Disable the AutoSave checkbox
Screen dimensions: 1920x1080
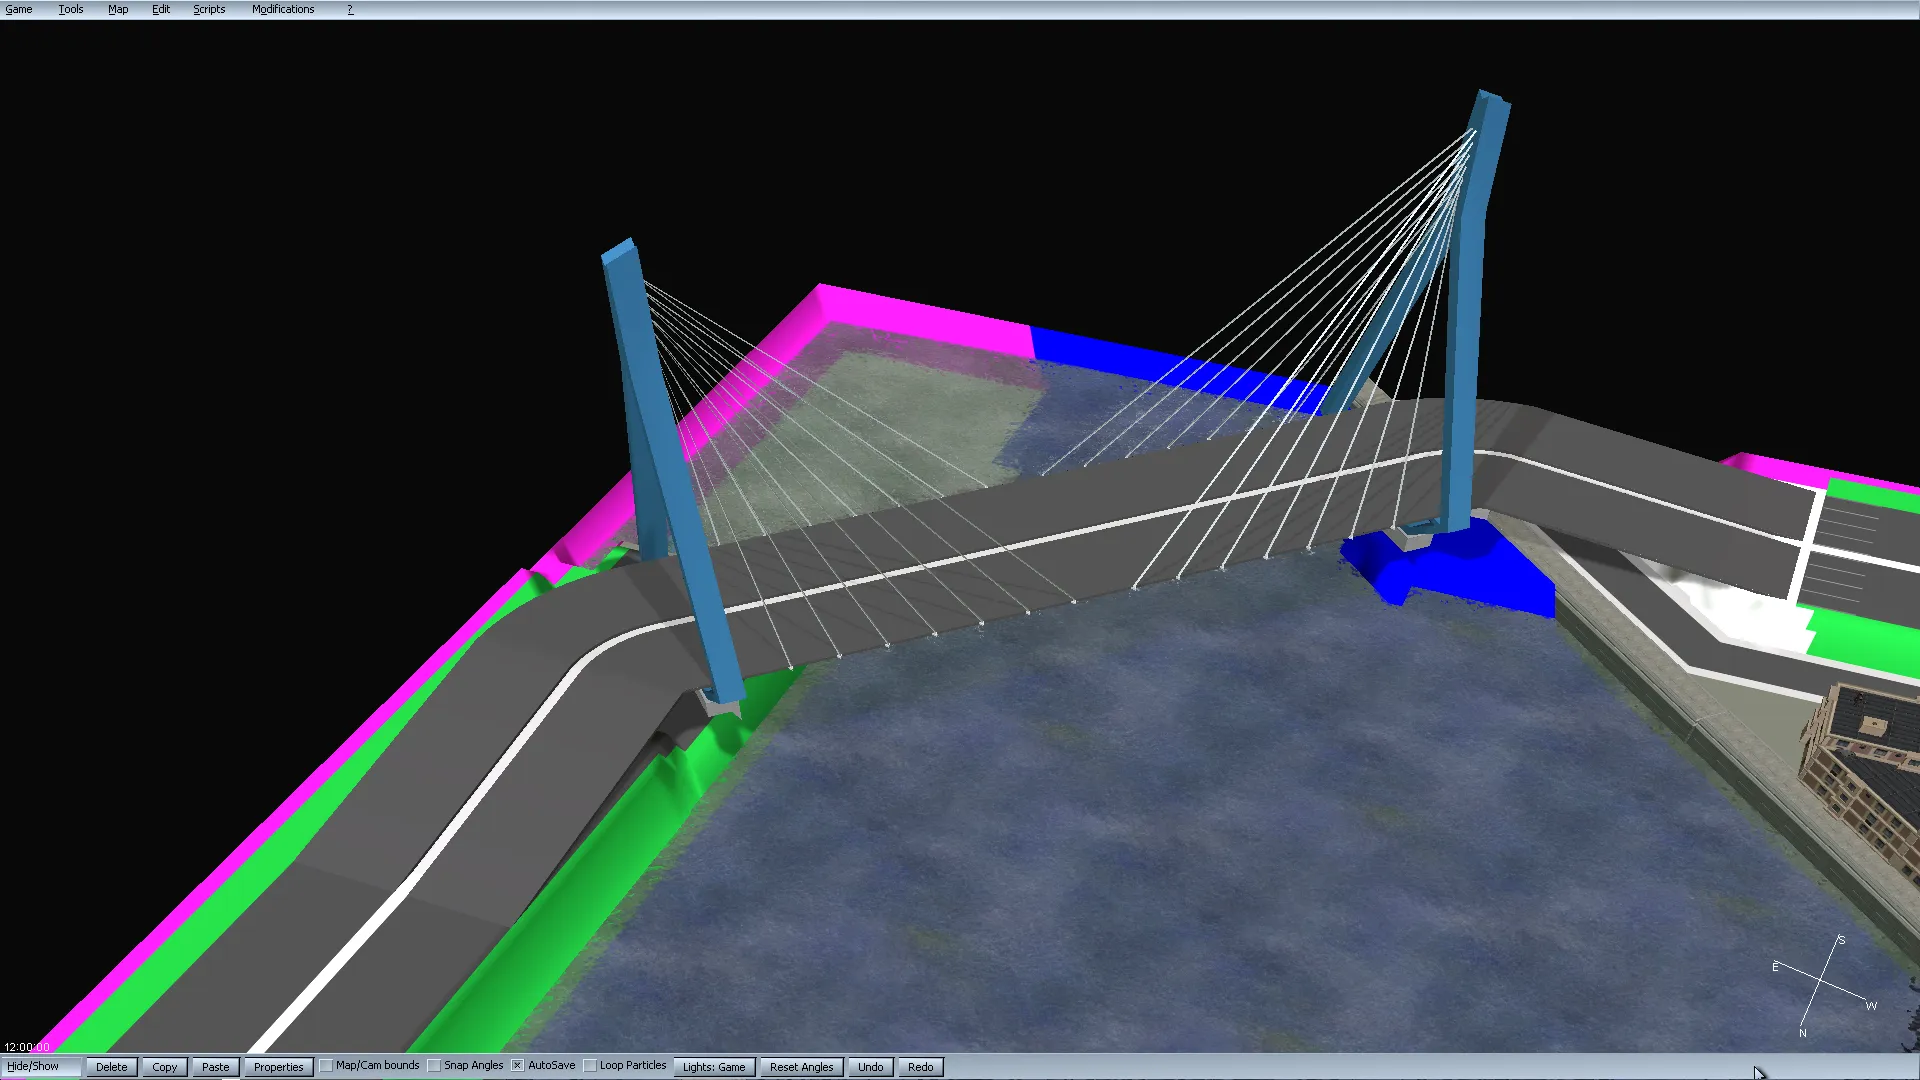[518, 1066]
